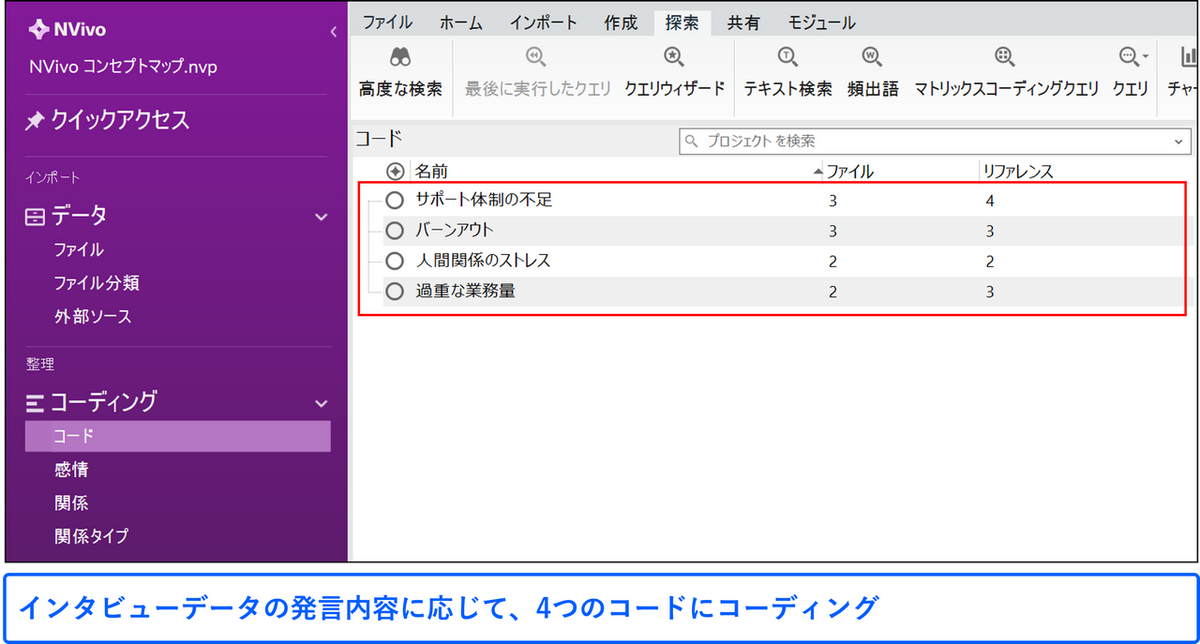Launch the クエリウィザード icon
Image resolution: width=1200 pixels, height=644 pixels.
pos(674,58)
